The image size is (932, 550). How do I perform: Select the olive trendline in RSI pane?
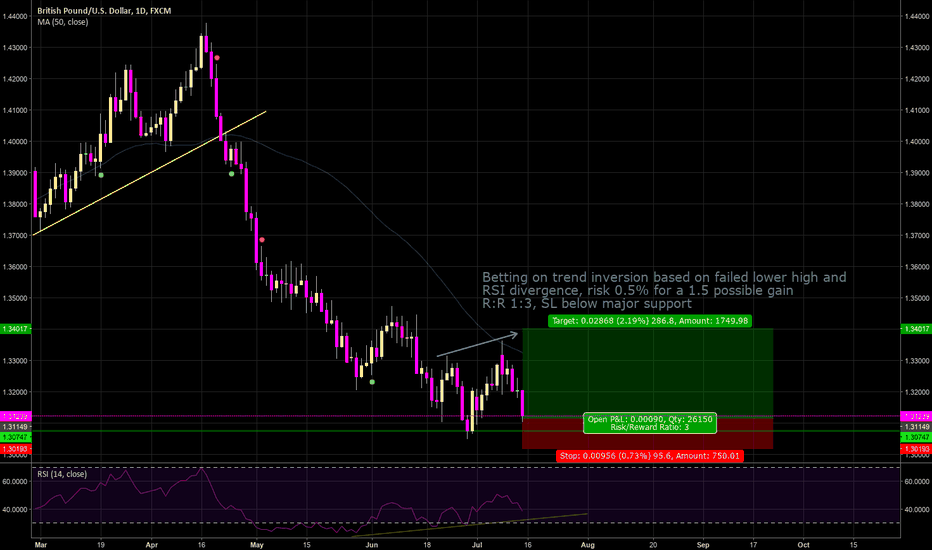(x=470, y=525)
